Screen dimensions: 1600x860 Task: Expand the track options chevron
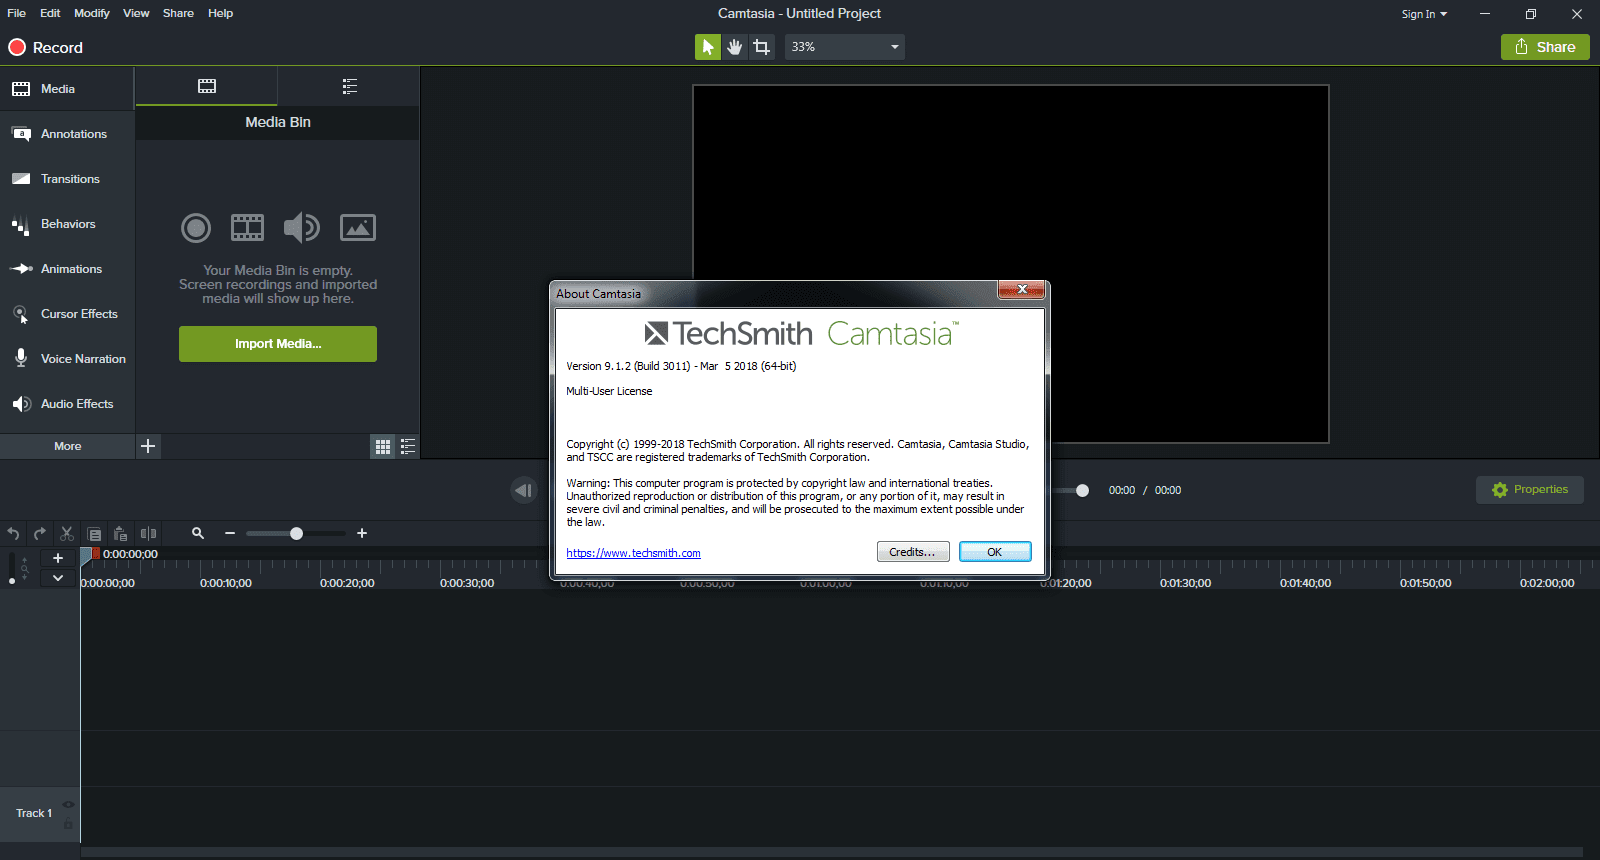tap(58, 578)
